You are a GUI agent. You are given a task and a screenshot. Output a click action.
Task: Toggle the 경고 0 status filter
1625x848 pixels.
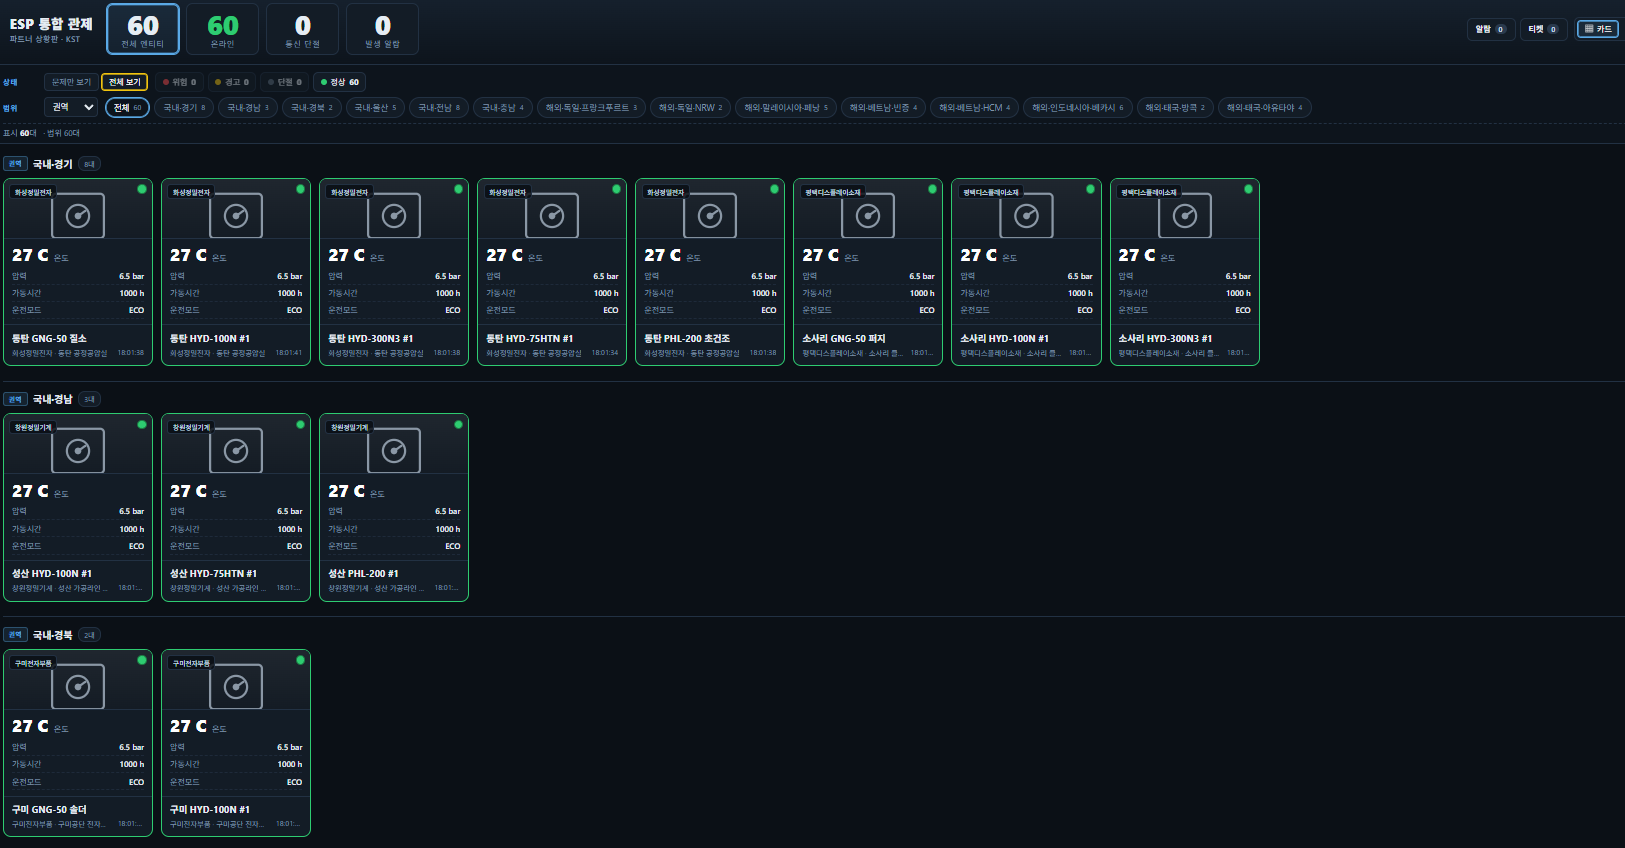tap(232, 82)
